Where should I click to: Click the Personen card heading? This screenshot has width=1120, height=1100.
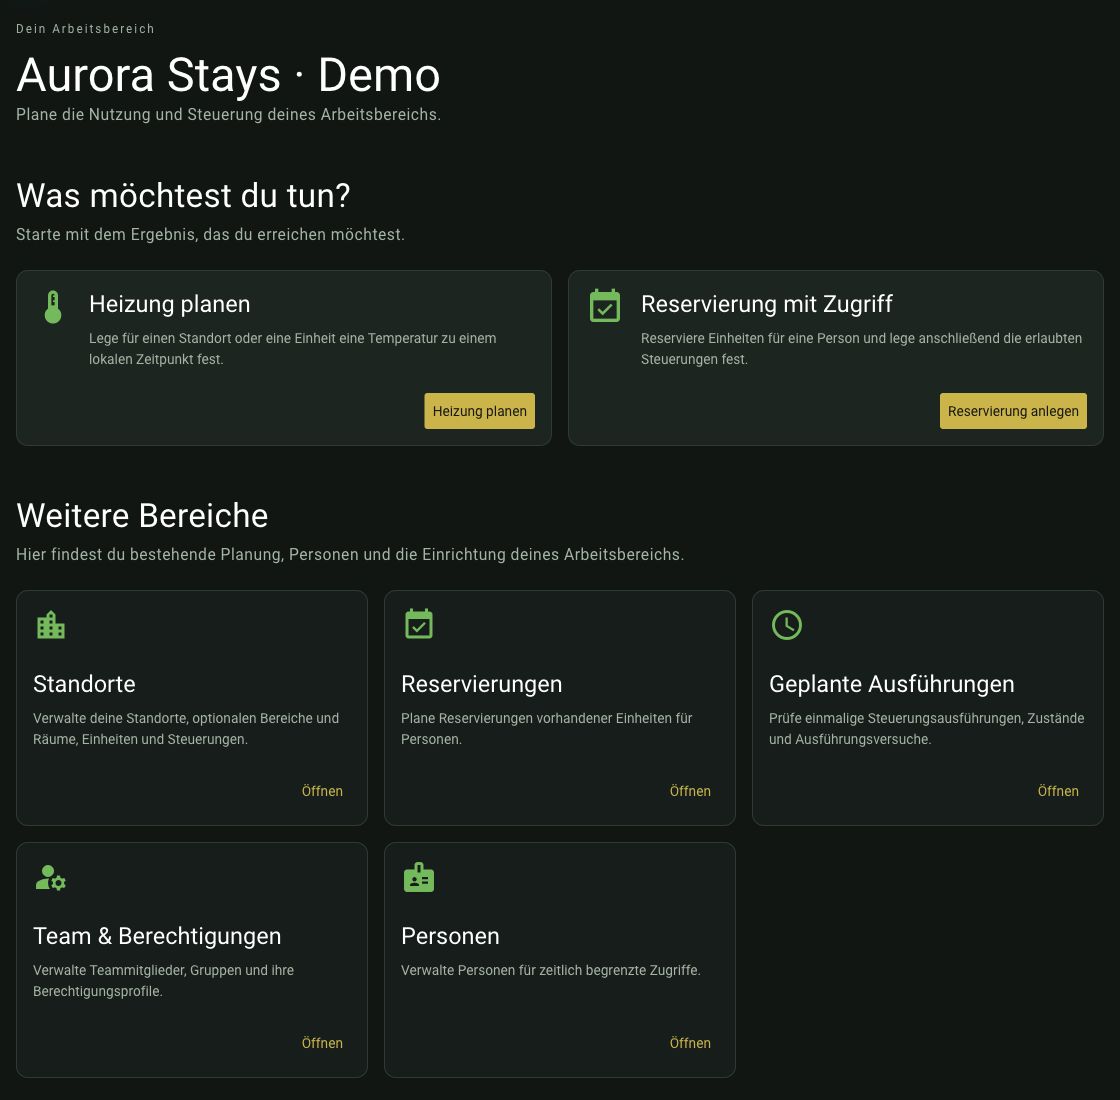click(450, 936)
